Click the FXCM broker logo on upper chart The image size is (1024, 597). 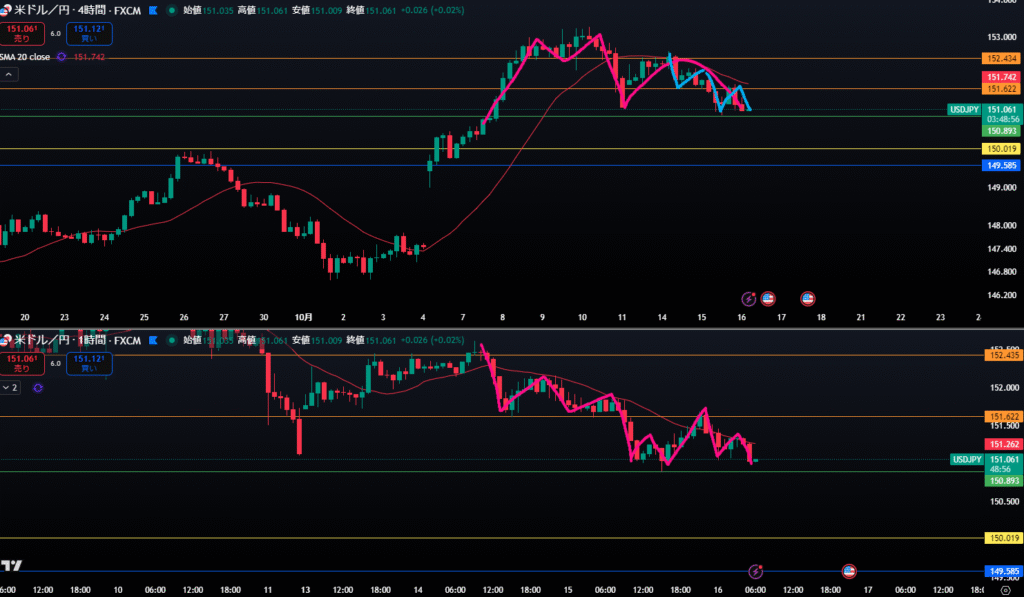(x=151, y=10)
